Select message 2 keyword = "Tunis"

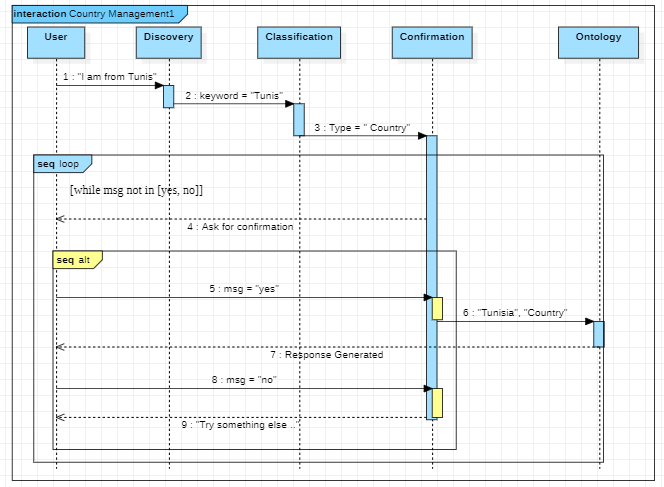point(234,96)
